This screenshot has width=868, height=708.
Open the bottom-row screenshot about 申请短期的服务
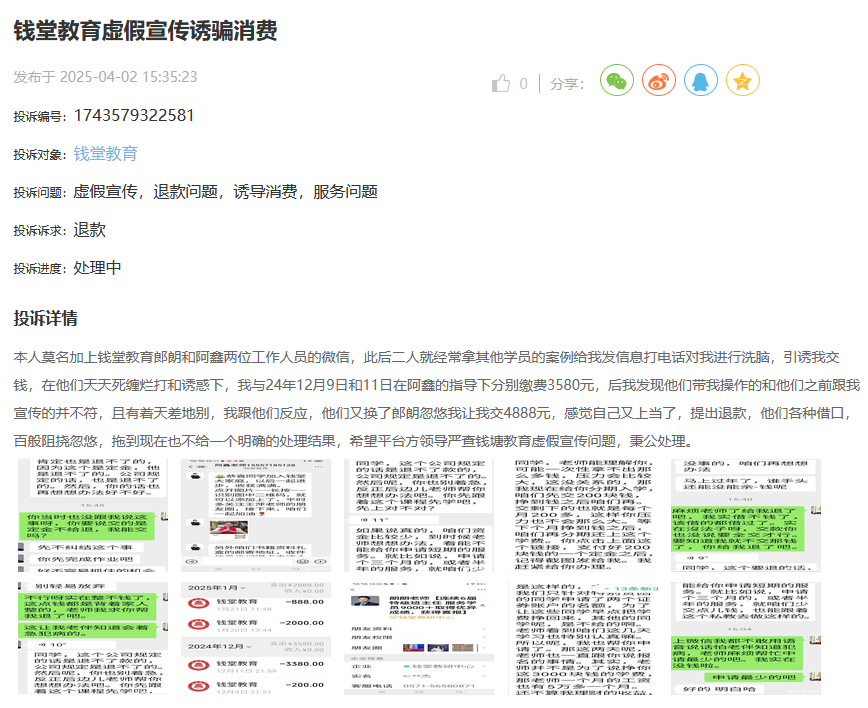[746, 638]
